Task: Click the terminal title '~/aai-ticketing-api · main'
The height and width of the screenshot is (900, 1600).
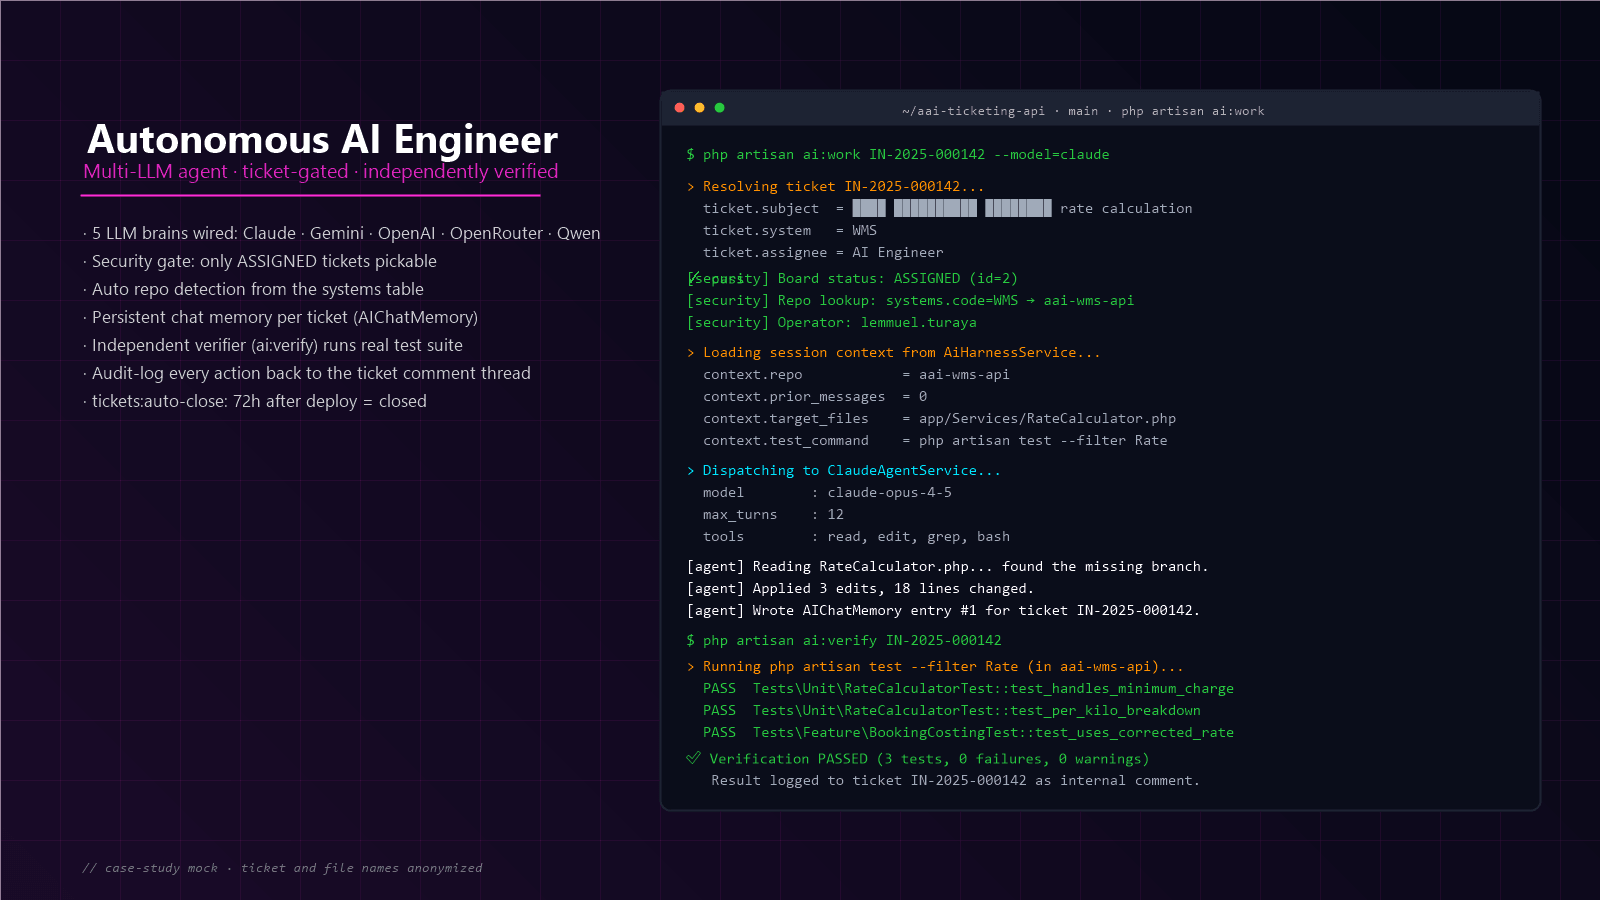Action: [1000, 111]
